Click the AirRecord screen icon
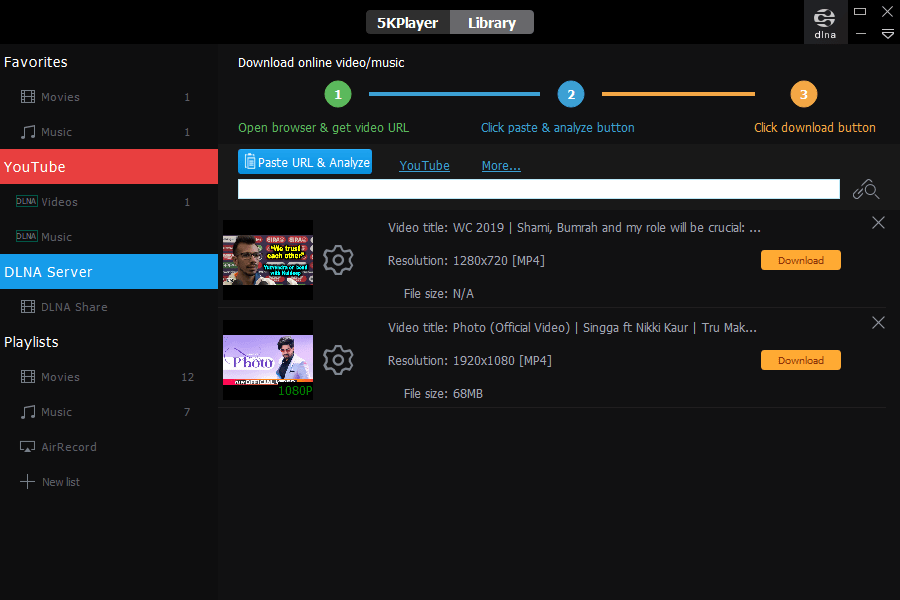Screen dimensions: 900x600 tap(27, 447)
